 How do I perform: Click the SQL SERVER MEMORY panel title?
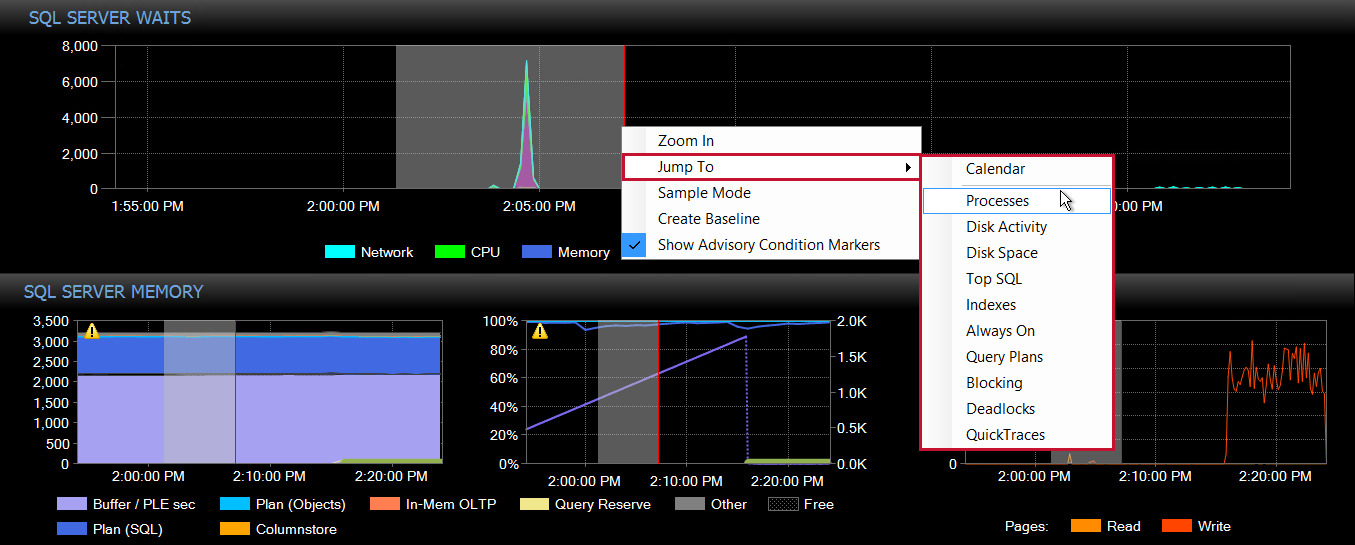(114, 292)
